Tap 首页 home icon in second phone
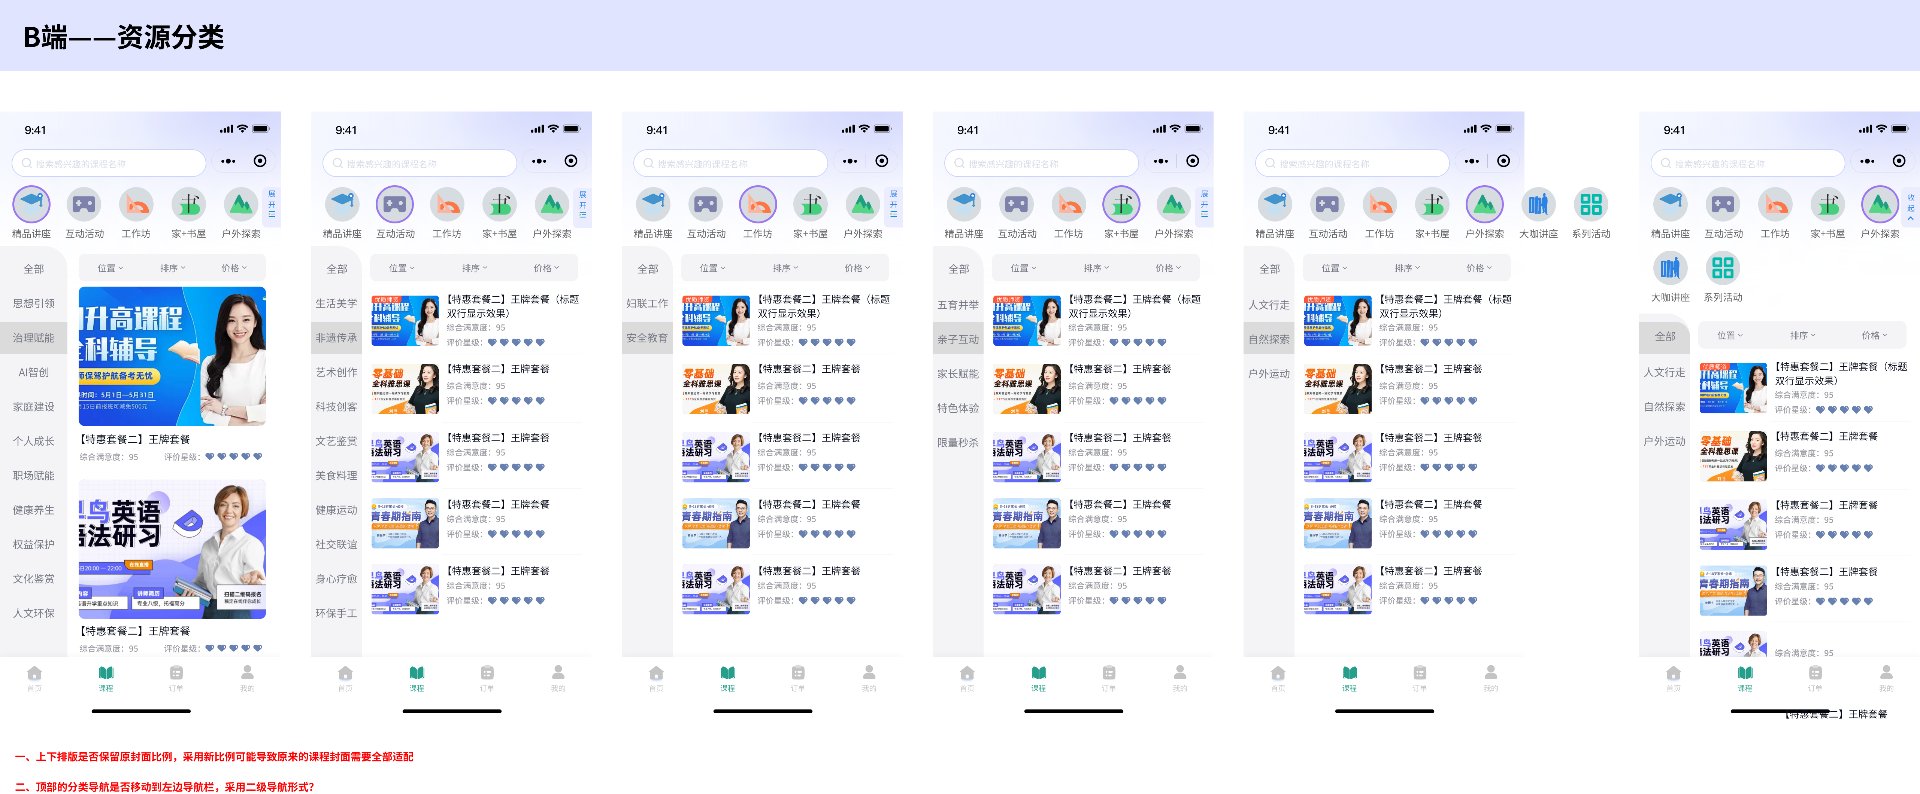The image size is (1920, 794). pos(345,674)
